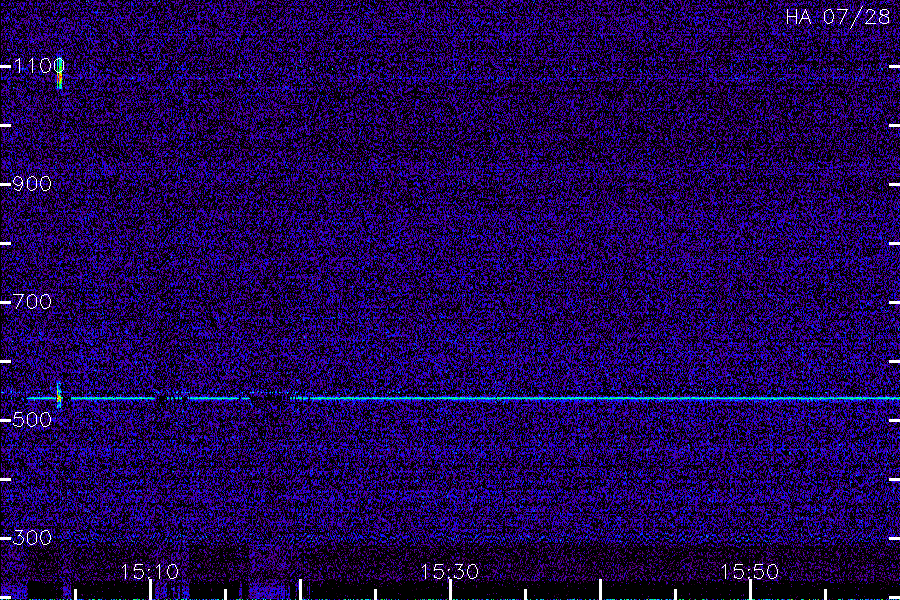Click the "700" frequency axis label
The image size is (900, 600).
(x=32, y=301)
